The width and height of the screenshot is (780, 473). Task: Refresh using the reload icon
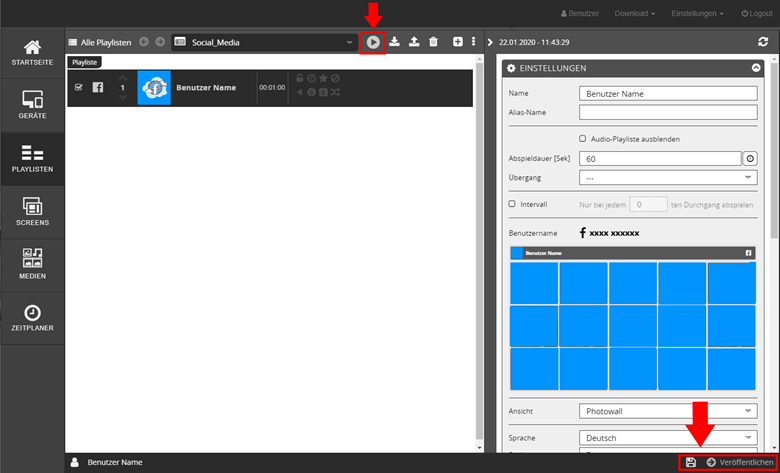pyautogui.click(x=764, y=42)
